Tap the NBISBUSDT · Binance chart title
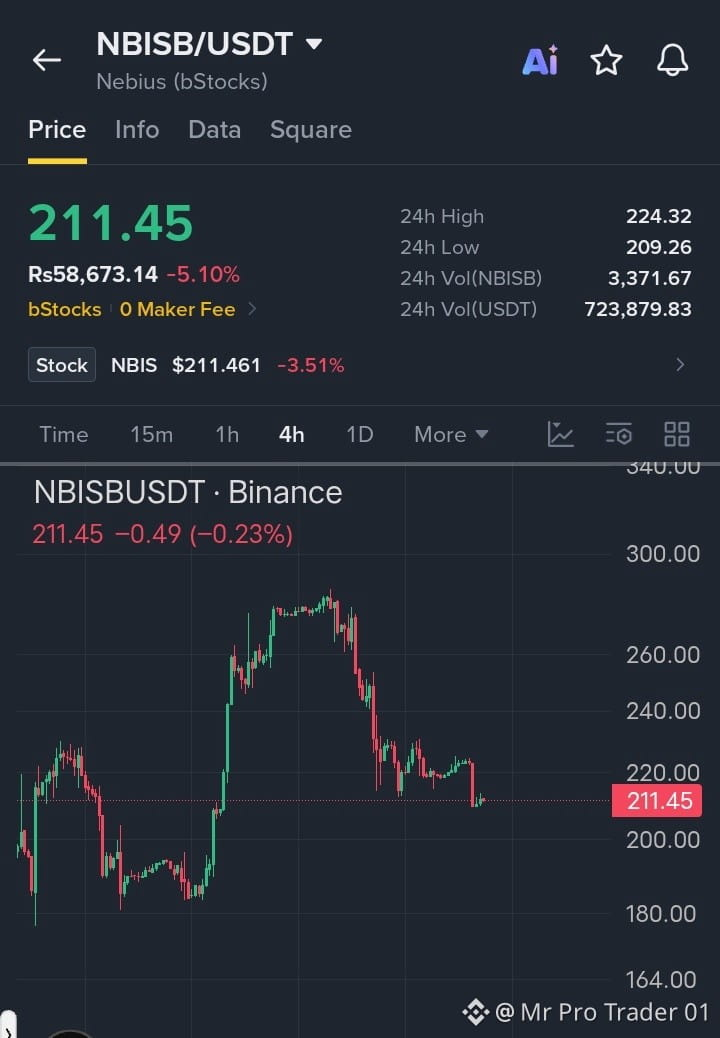720x1038 pixels. click(x=188, y=493)
